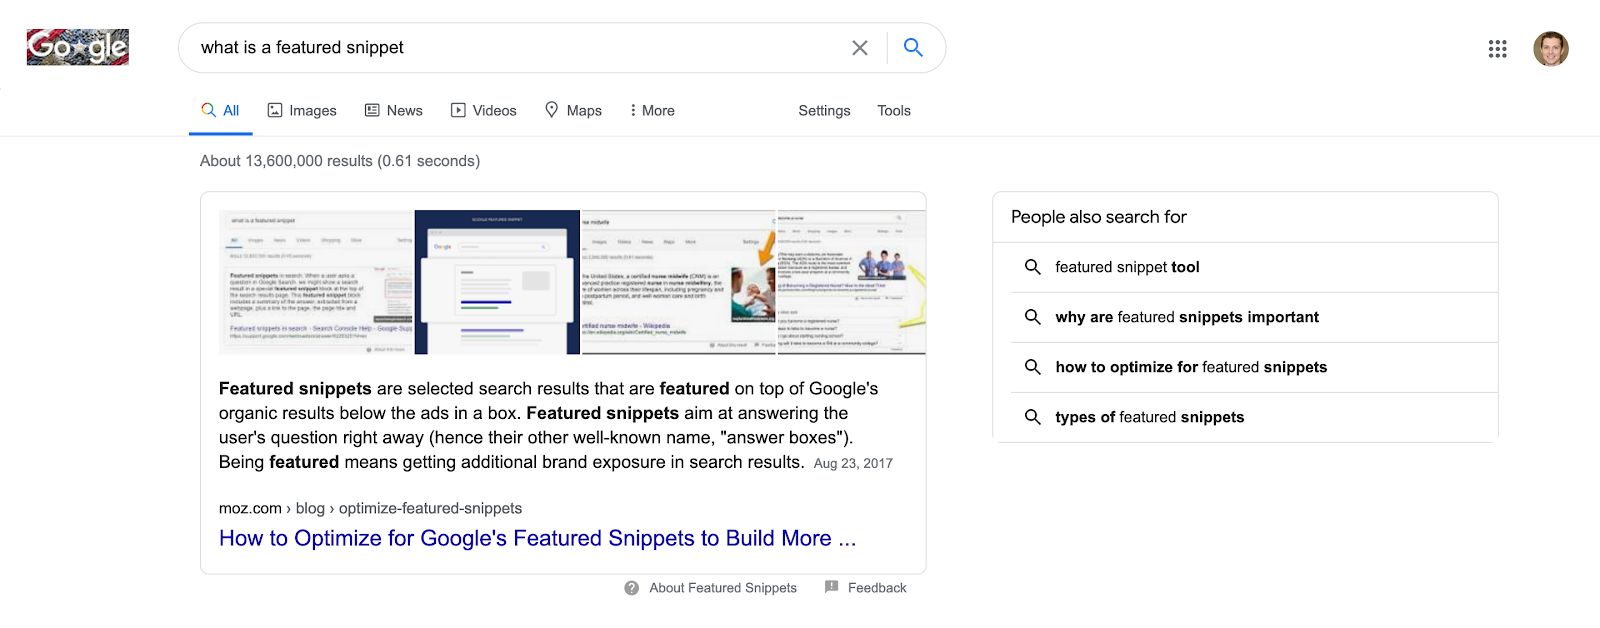Click the About 13,600,000 results text

(x=340, y=161)
